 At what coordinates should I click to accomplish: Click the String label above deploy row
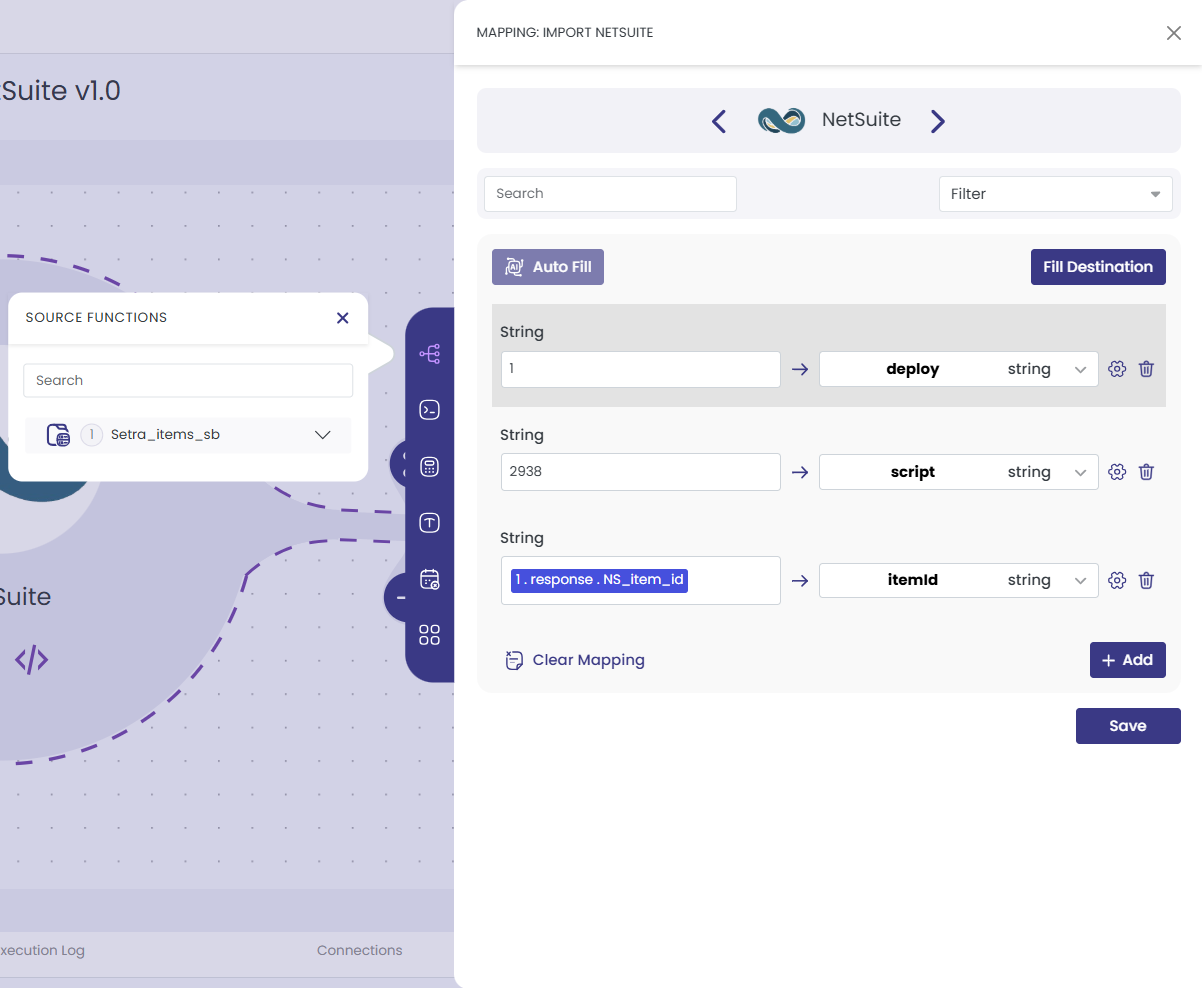point(522,332)
